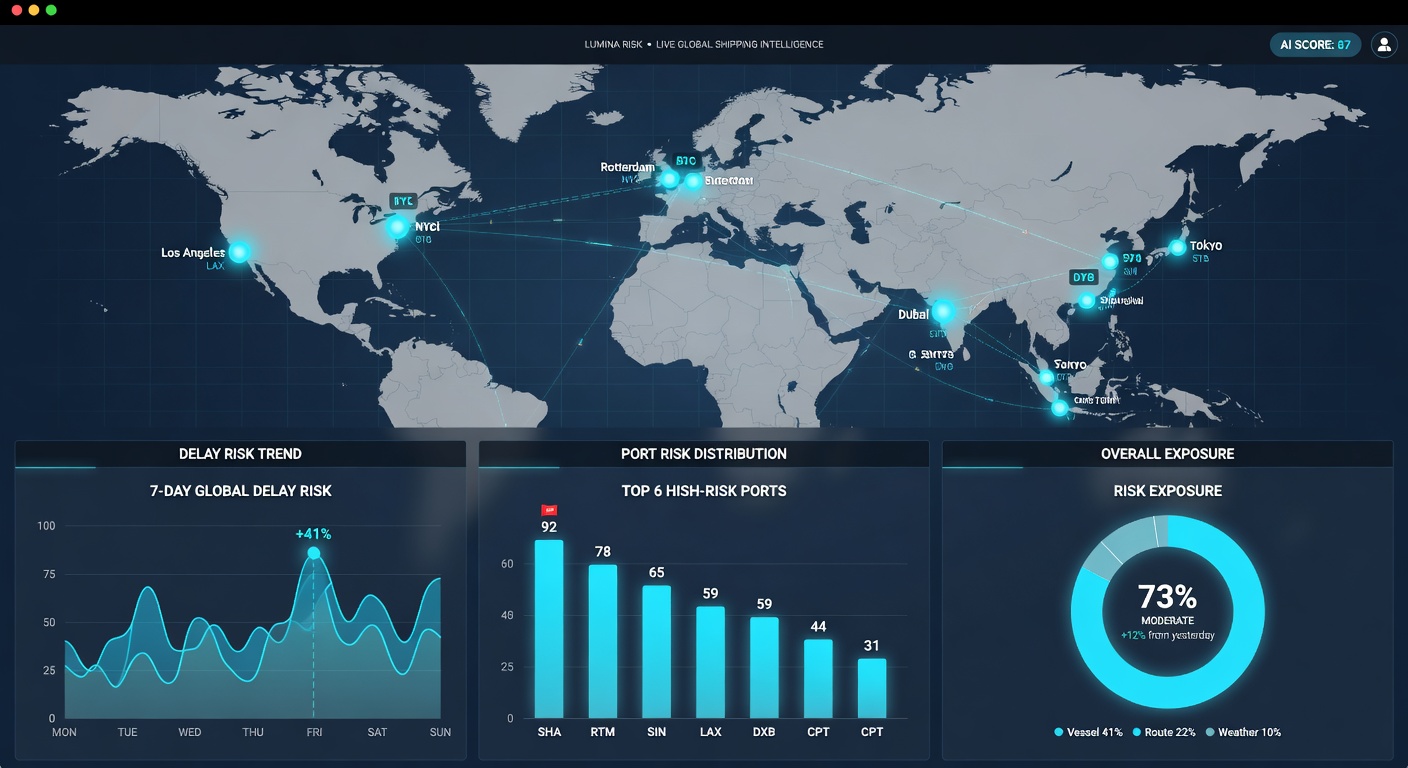Screen dimensions: 1408x768
Task: Select the RTM bar showing 78
Action: 603,641
